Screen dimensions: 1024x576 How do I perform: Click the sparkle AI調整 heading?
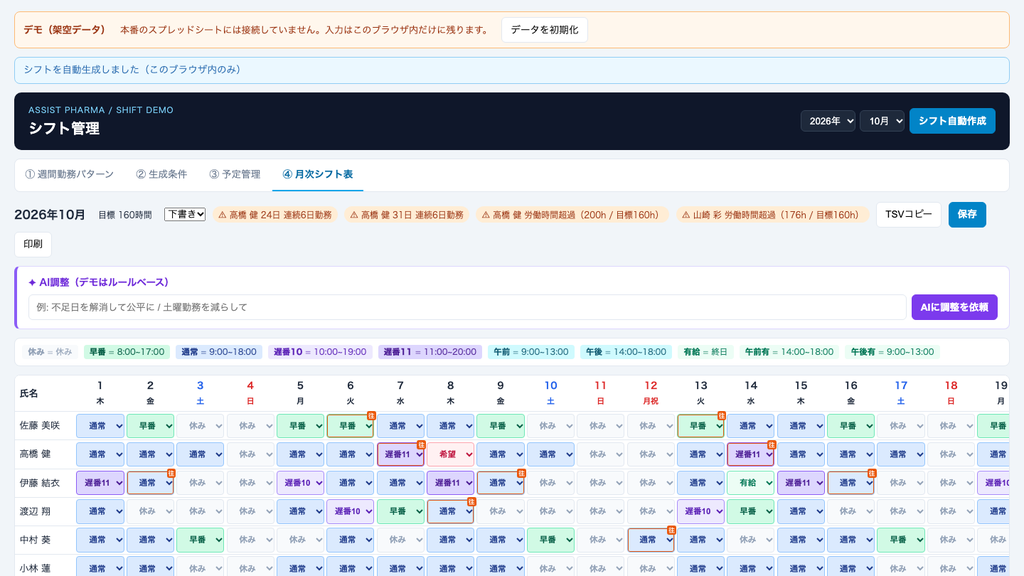click(99, 282)
